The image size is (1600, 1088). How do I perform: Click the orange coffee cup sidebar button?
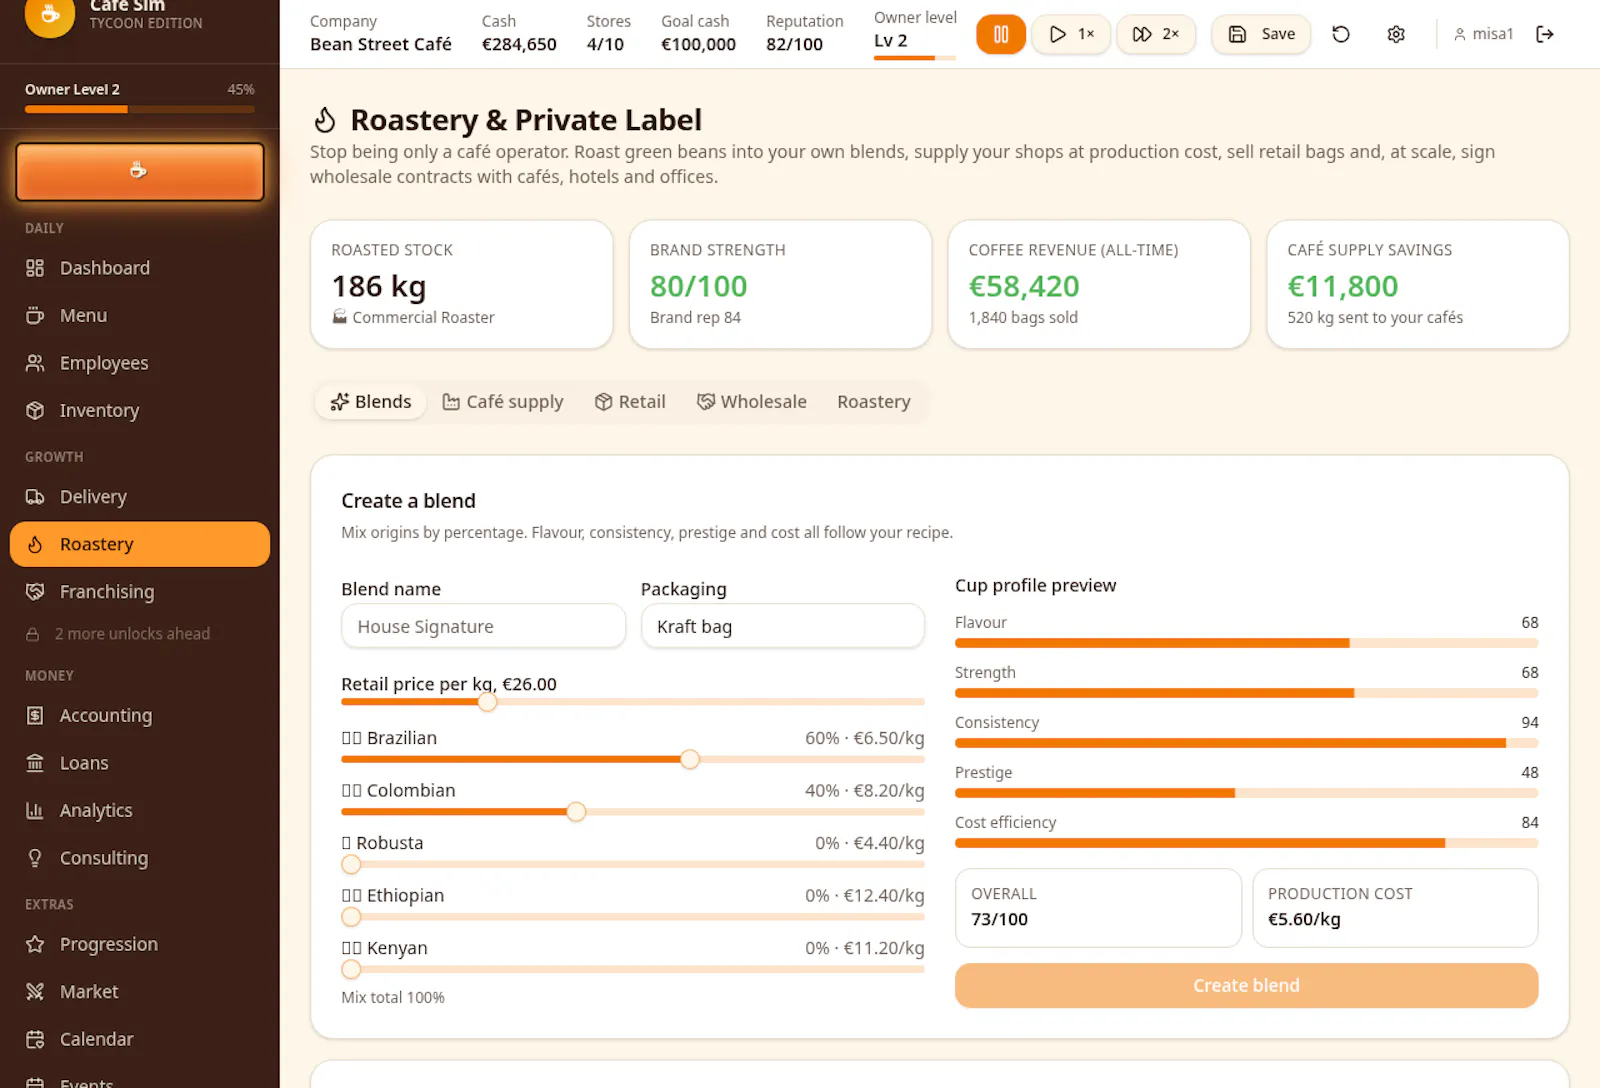pyautogui.click(x=140, y=171)
